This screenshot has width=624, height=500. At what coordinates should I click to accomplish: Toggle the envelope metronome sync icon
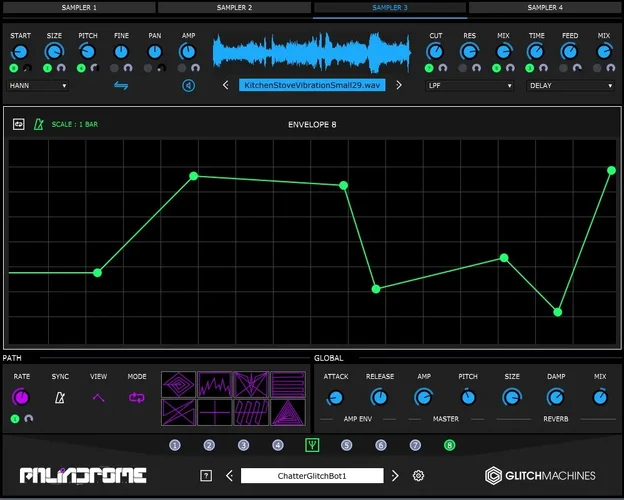39,125
